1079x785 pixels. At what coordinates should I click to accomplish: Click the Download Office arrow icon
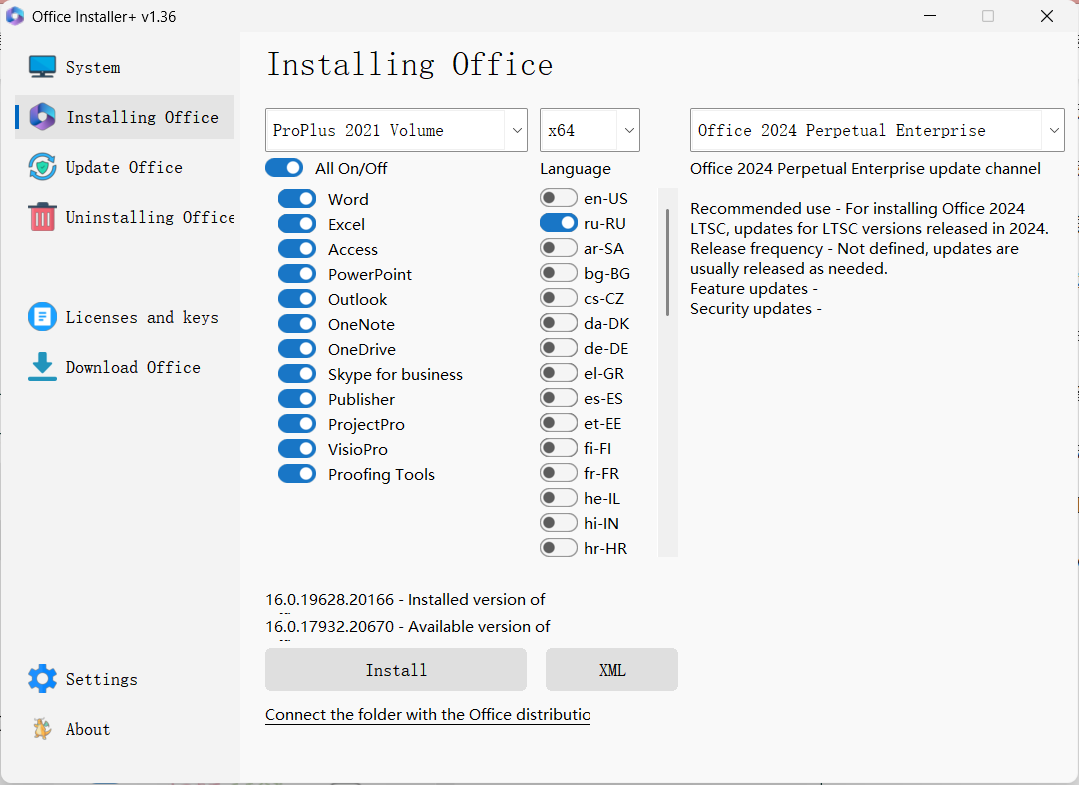click(x=42, y=367)
